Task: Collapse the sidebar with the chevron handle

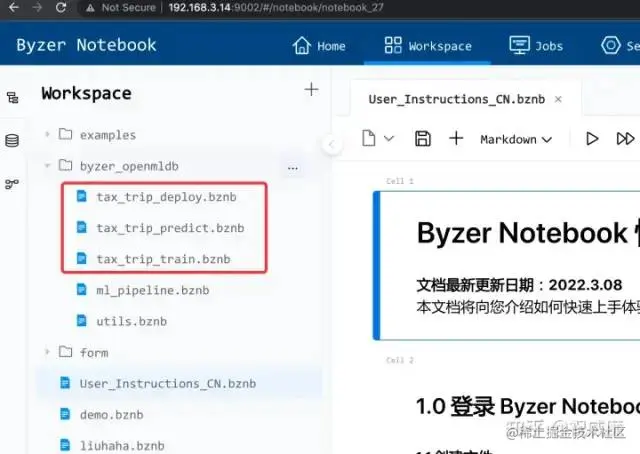Action: 332,145
